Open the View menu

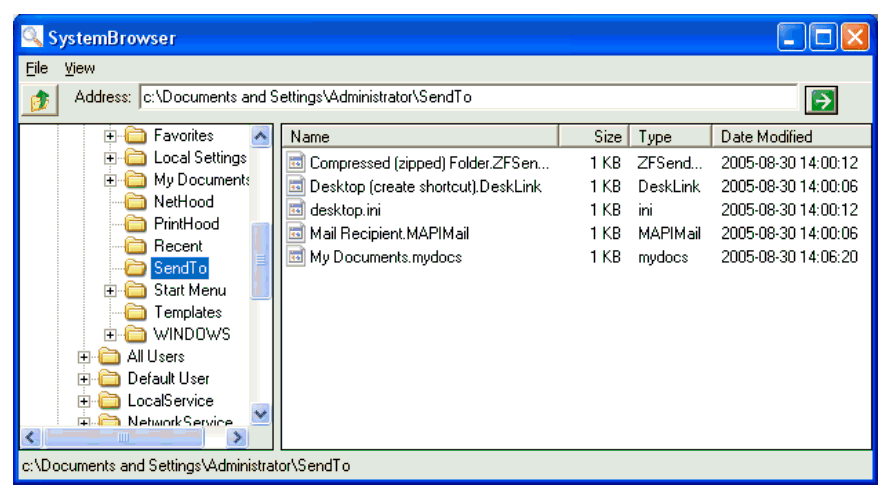point(80,68)
